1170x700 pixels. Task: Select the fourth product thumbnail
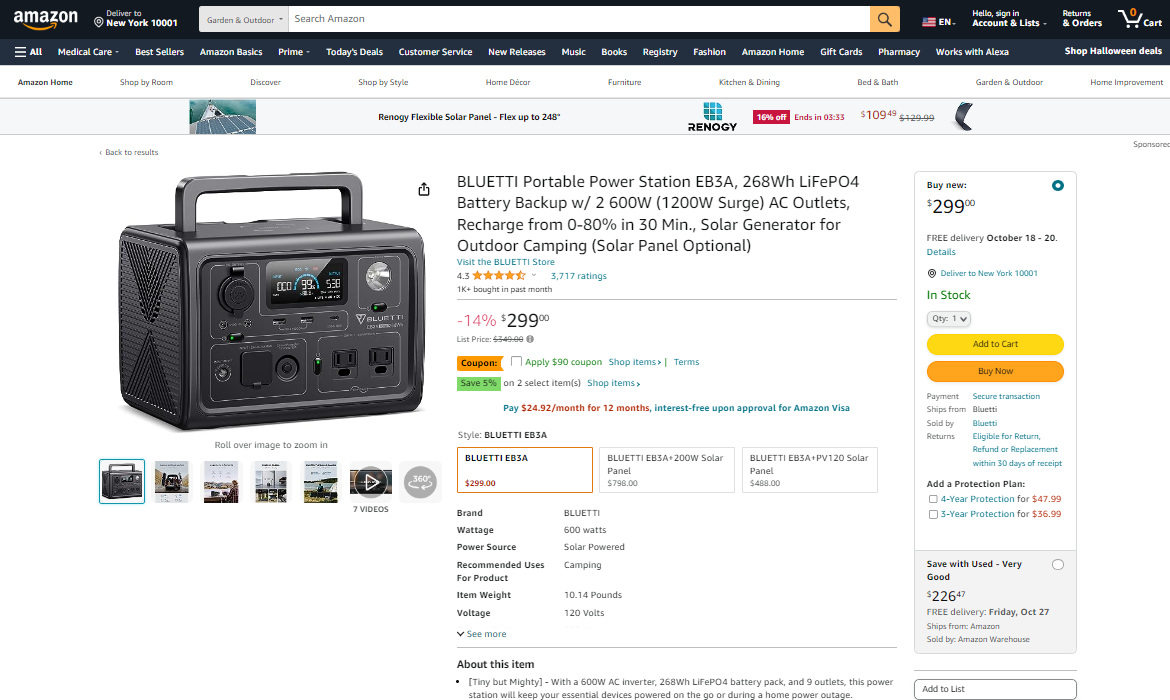(271, 481)
